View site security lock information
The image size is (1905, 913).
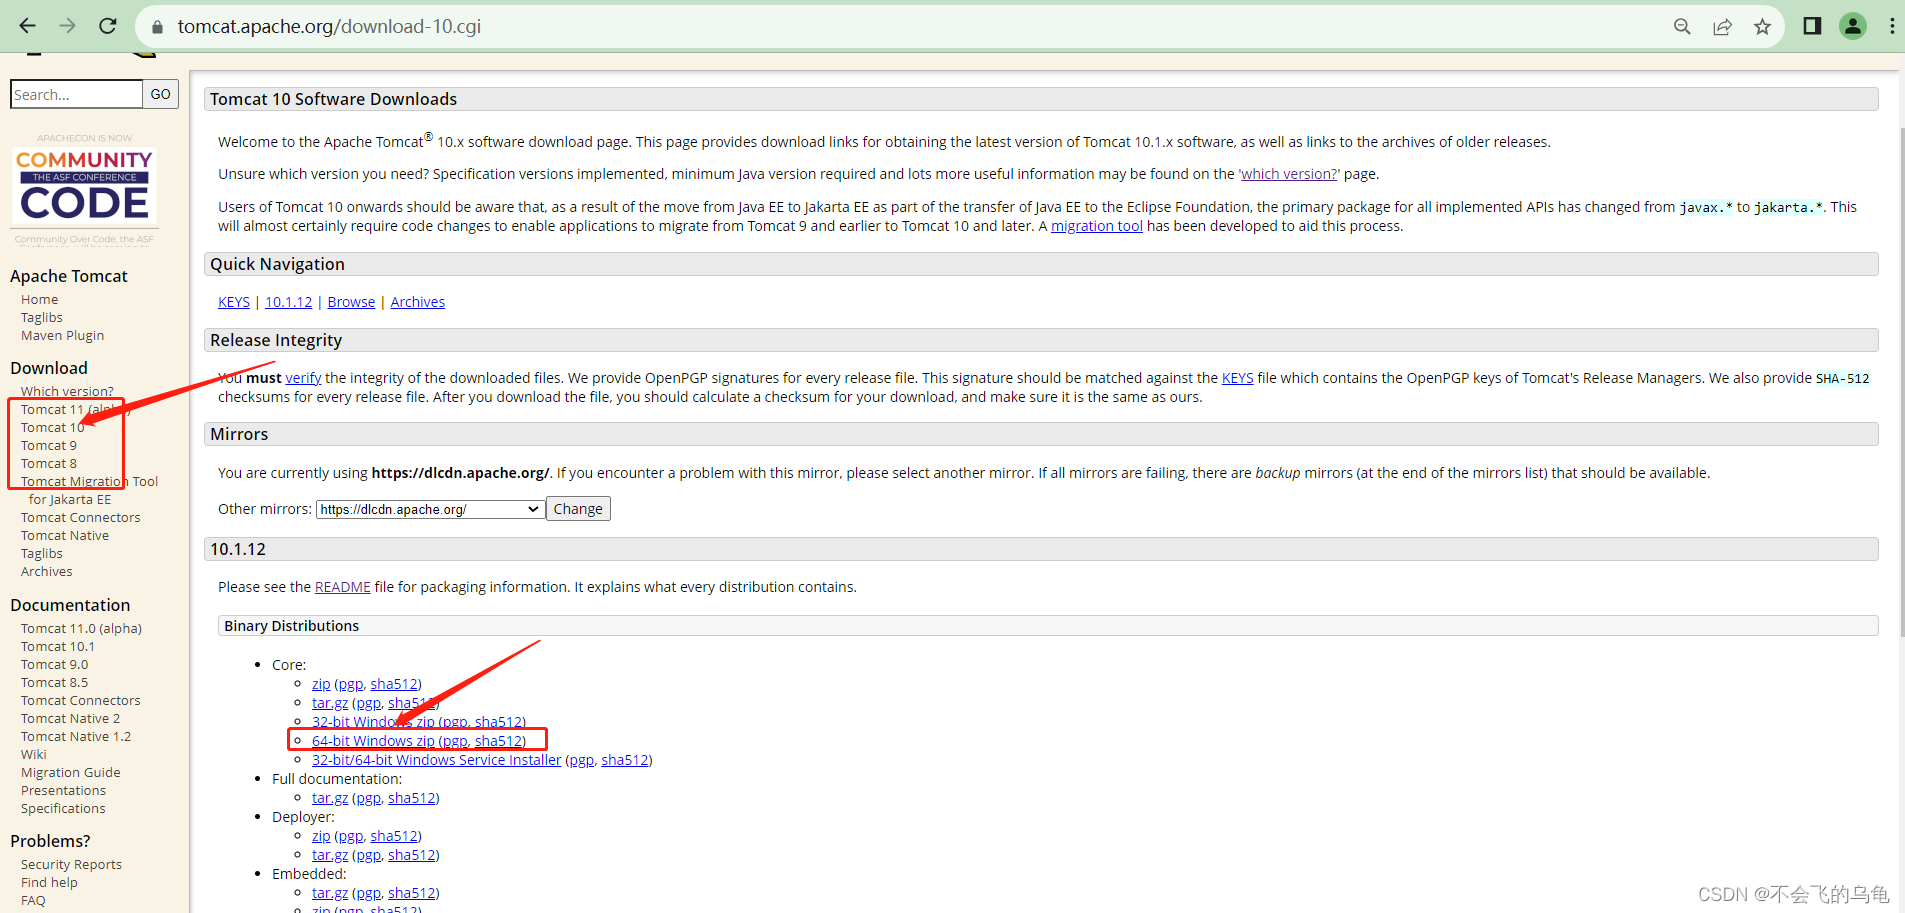(x=157, y=27)
